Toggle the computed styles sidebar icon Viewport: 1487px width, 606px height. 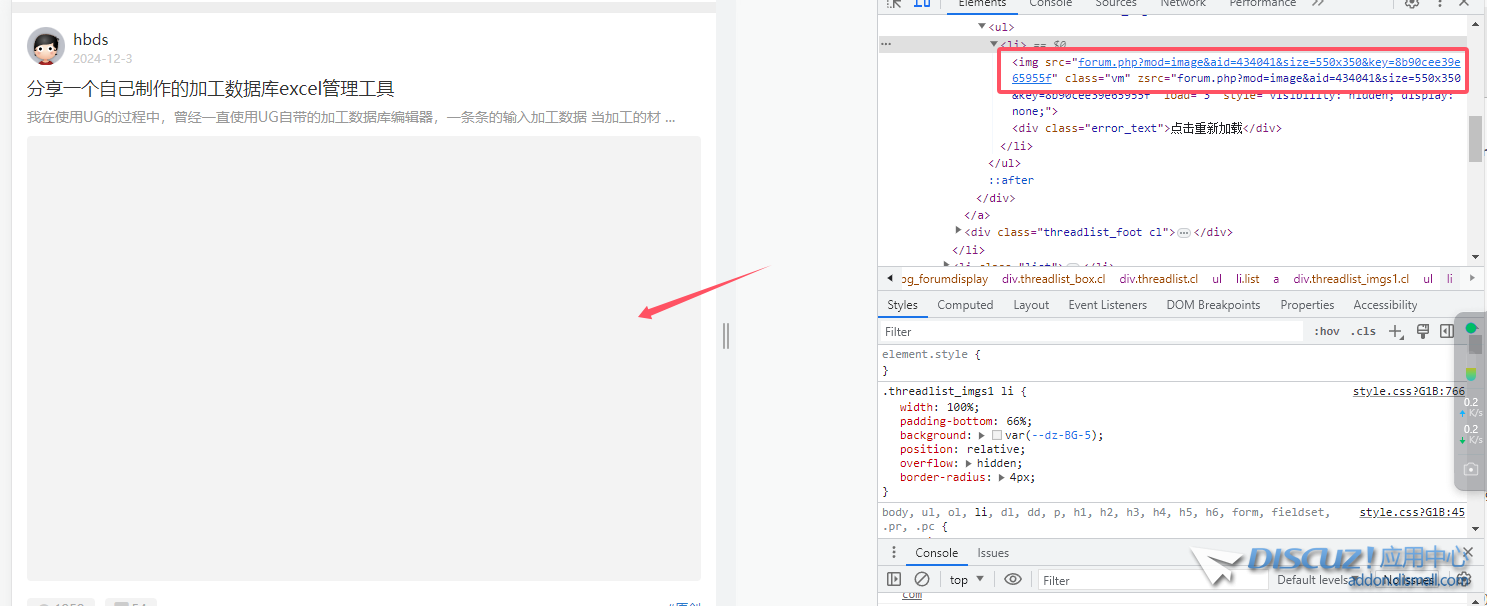pyautogui.click(x=1446, y=331)
